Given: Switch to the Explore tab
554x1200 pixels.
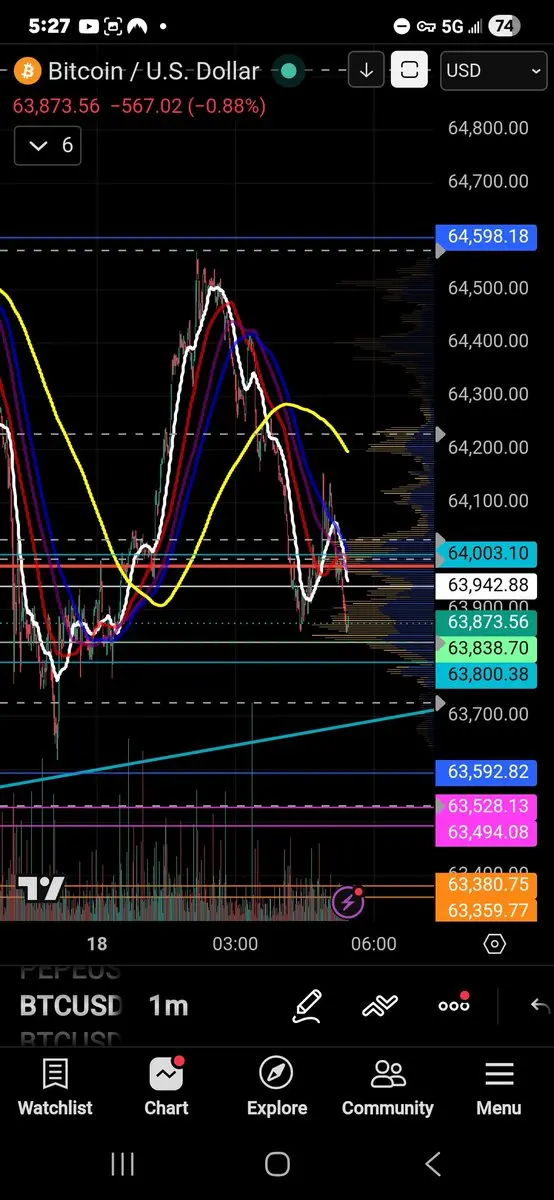Looking at the screenshot, I should pos(277,1088).
